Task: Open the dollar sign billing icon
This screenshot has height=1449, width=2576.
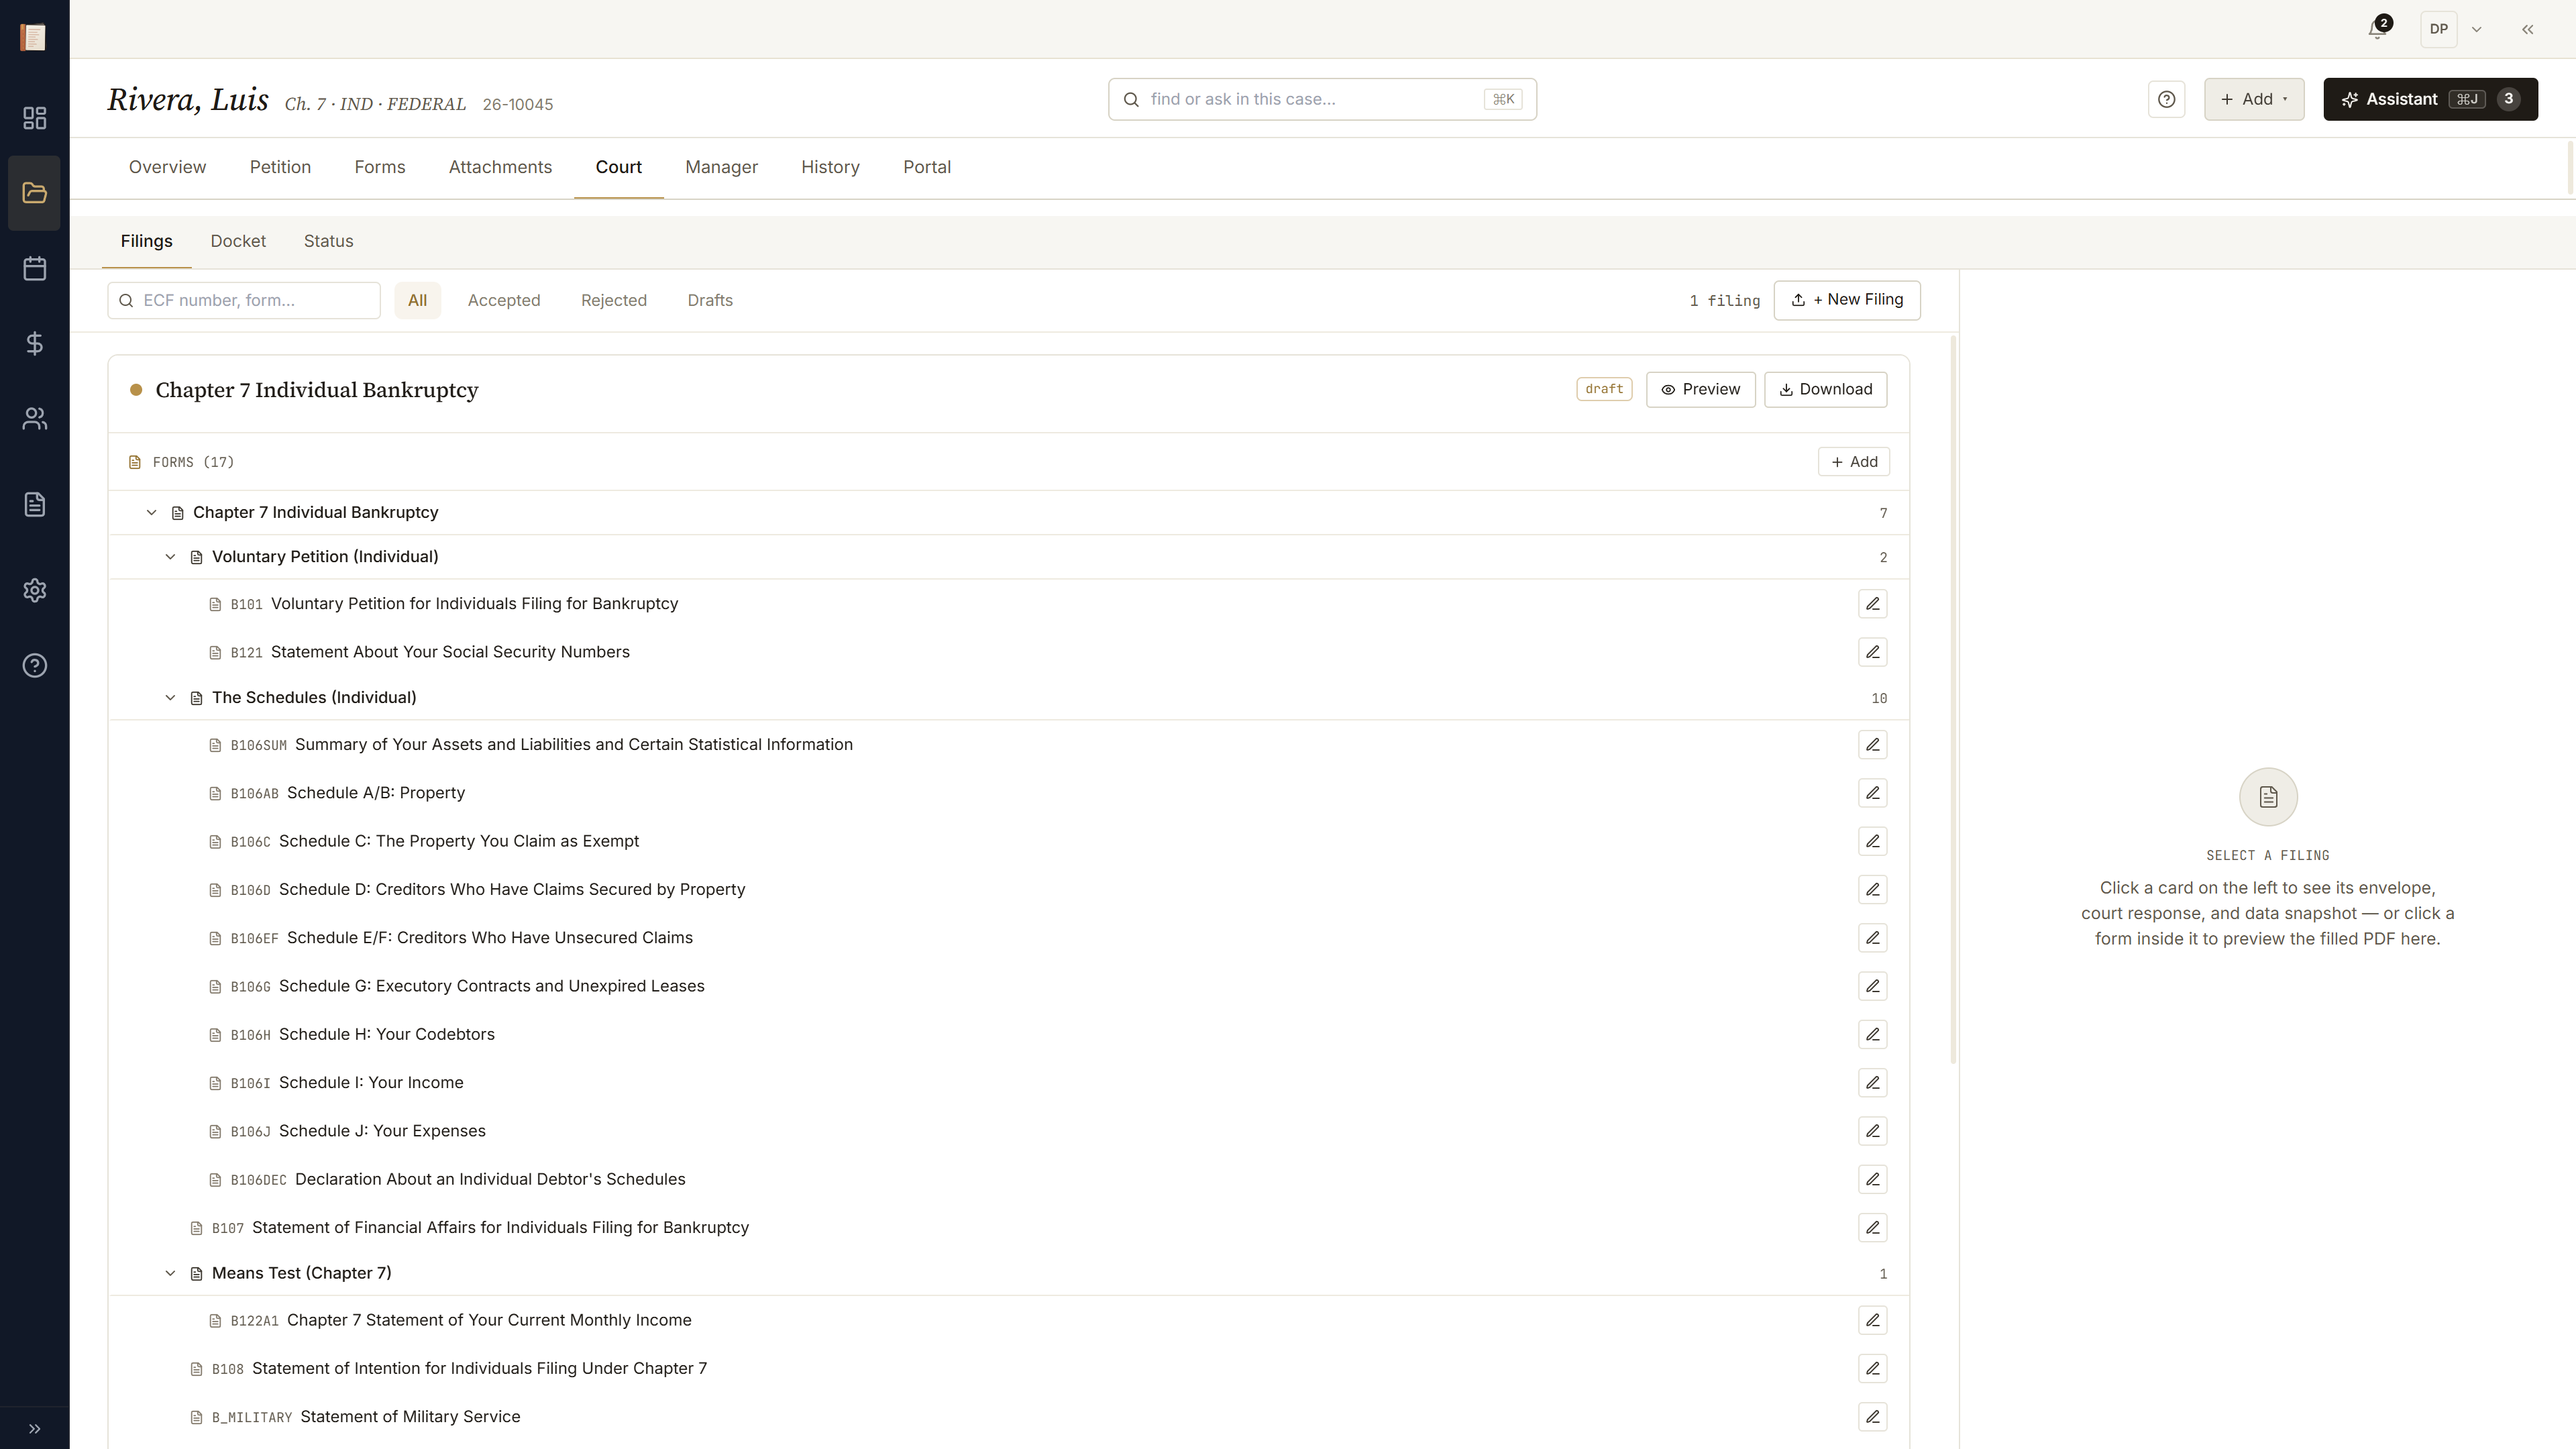Action: [34, 343]
